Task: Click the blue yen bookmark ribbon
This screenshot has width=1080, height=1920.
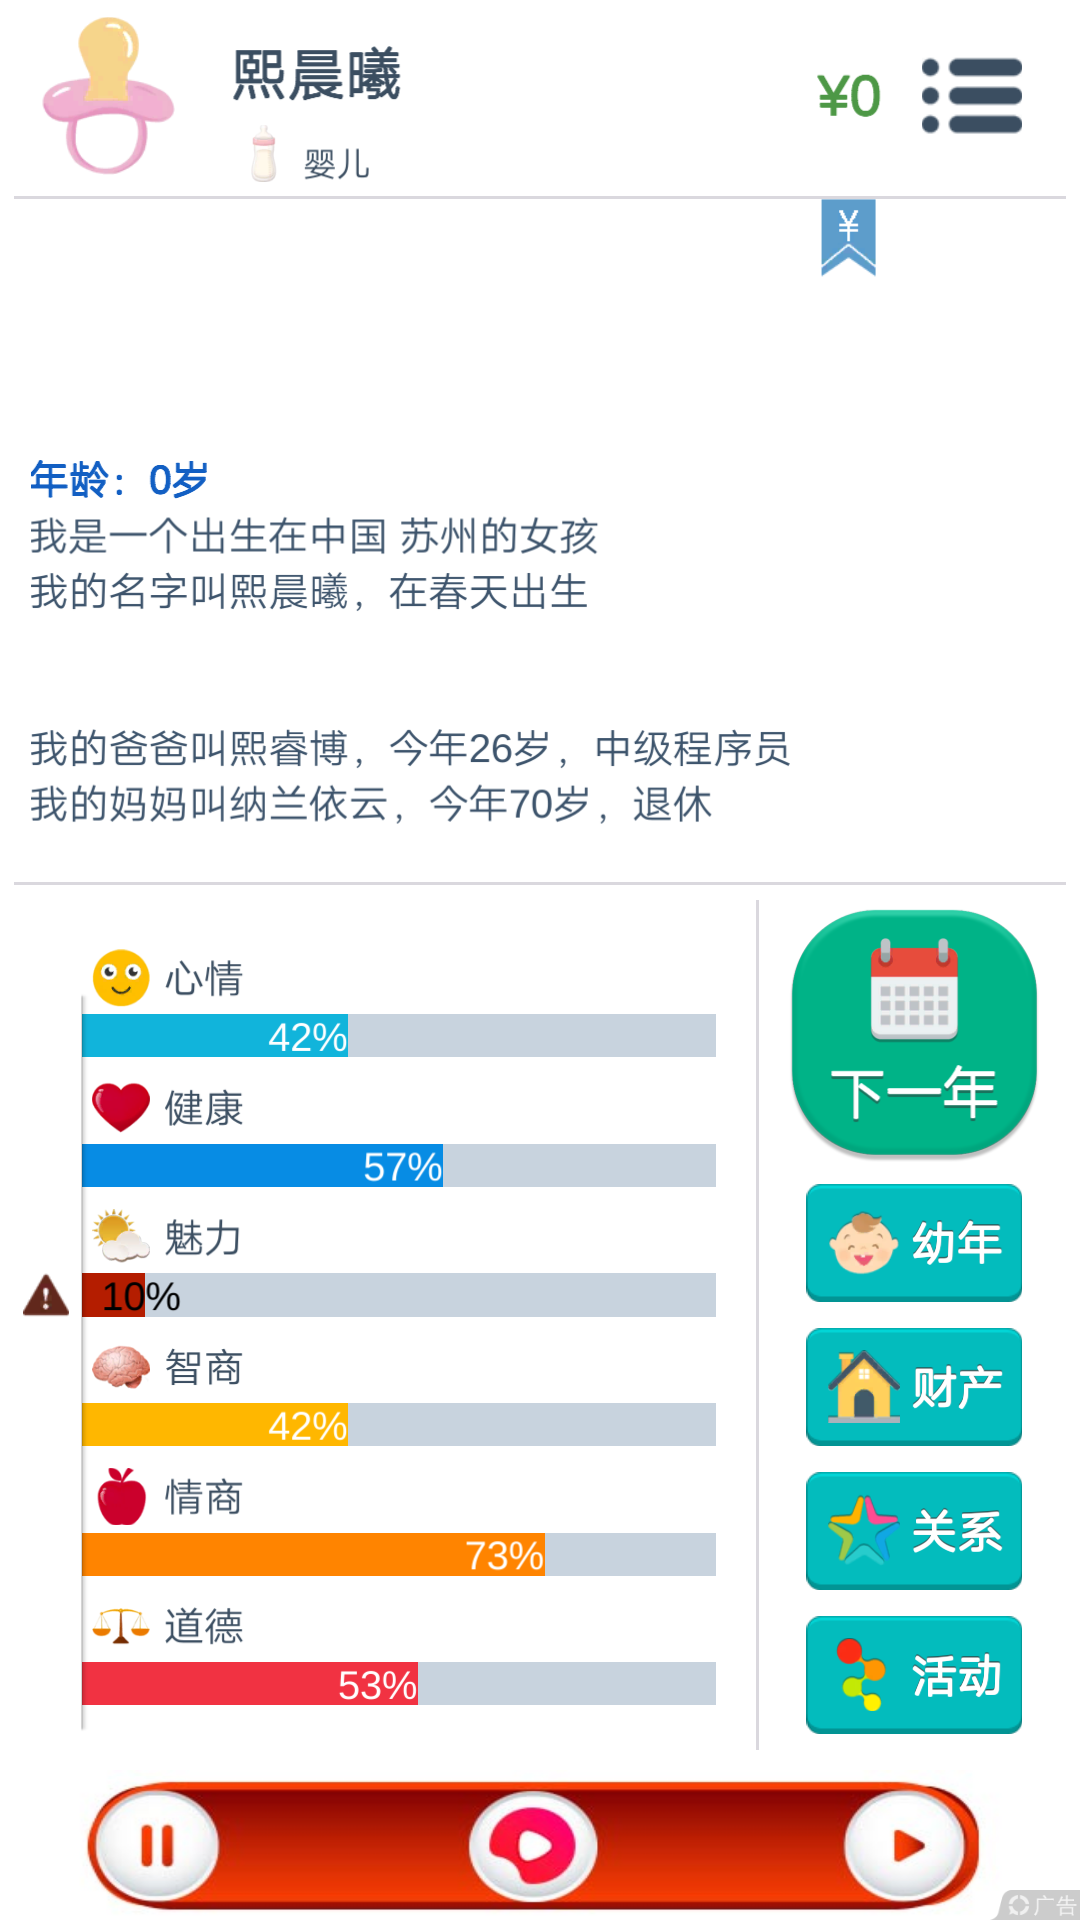Action: tap(848, 237)
